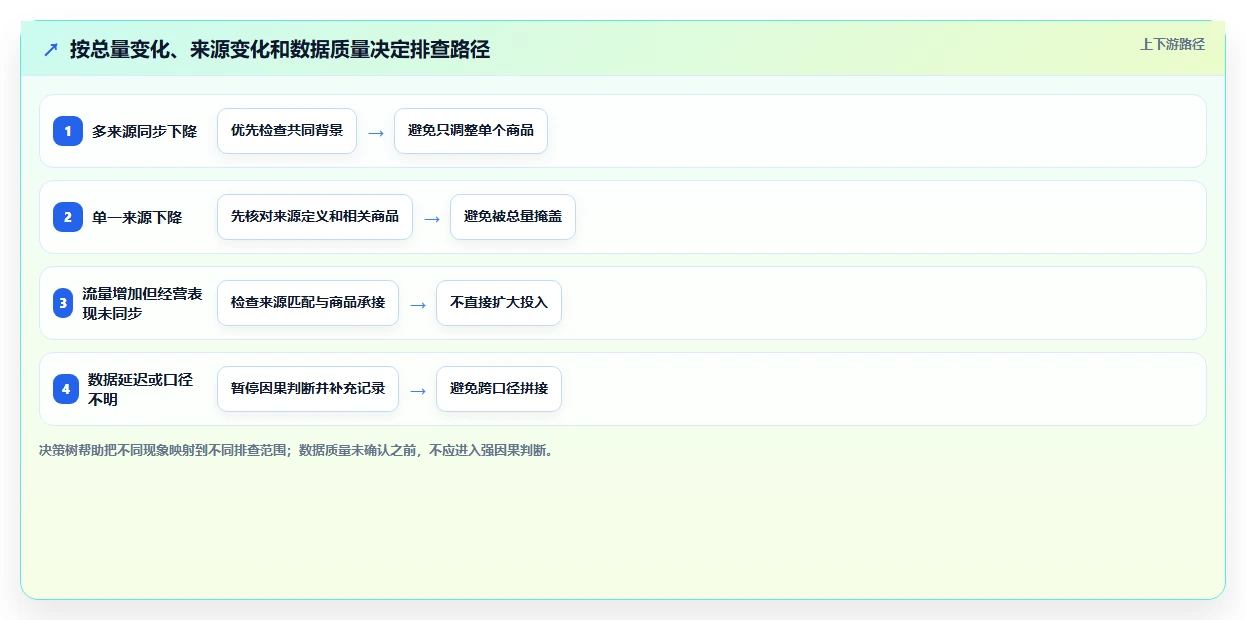Click the number 4 step badge
This screenshot has height=620, width=1246.
coord(66,389)
